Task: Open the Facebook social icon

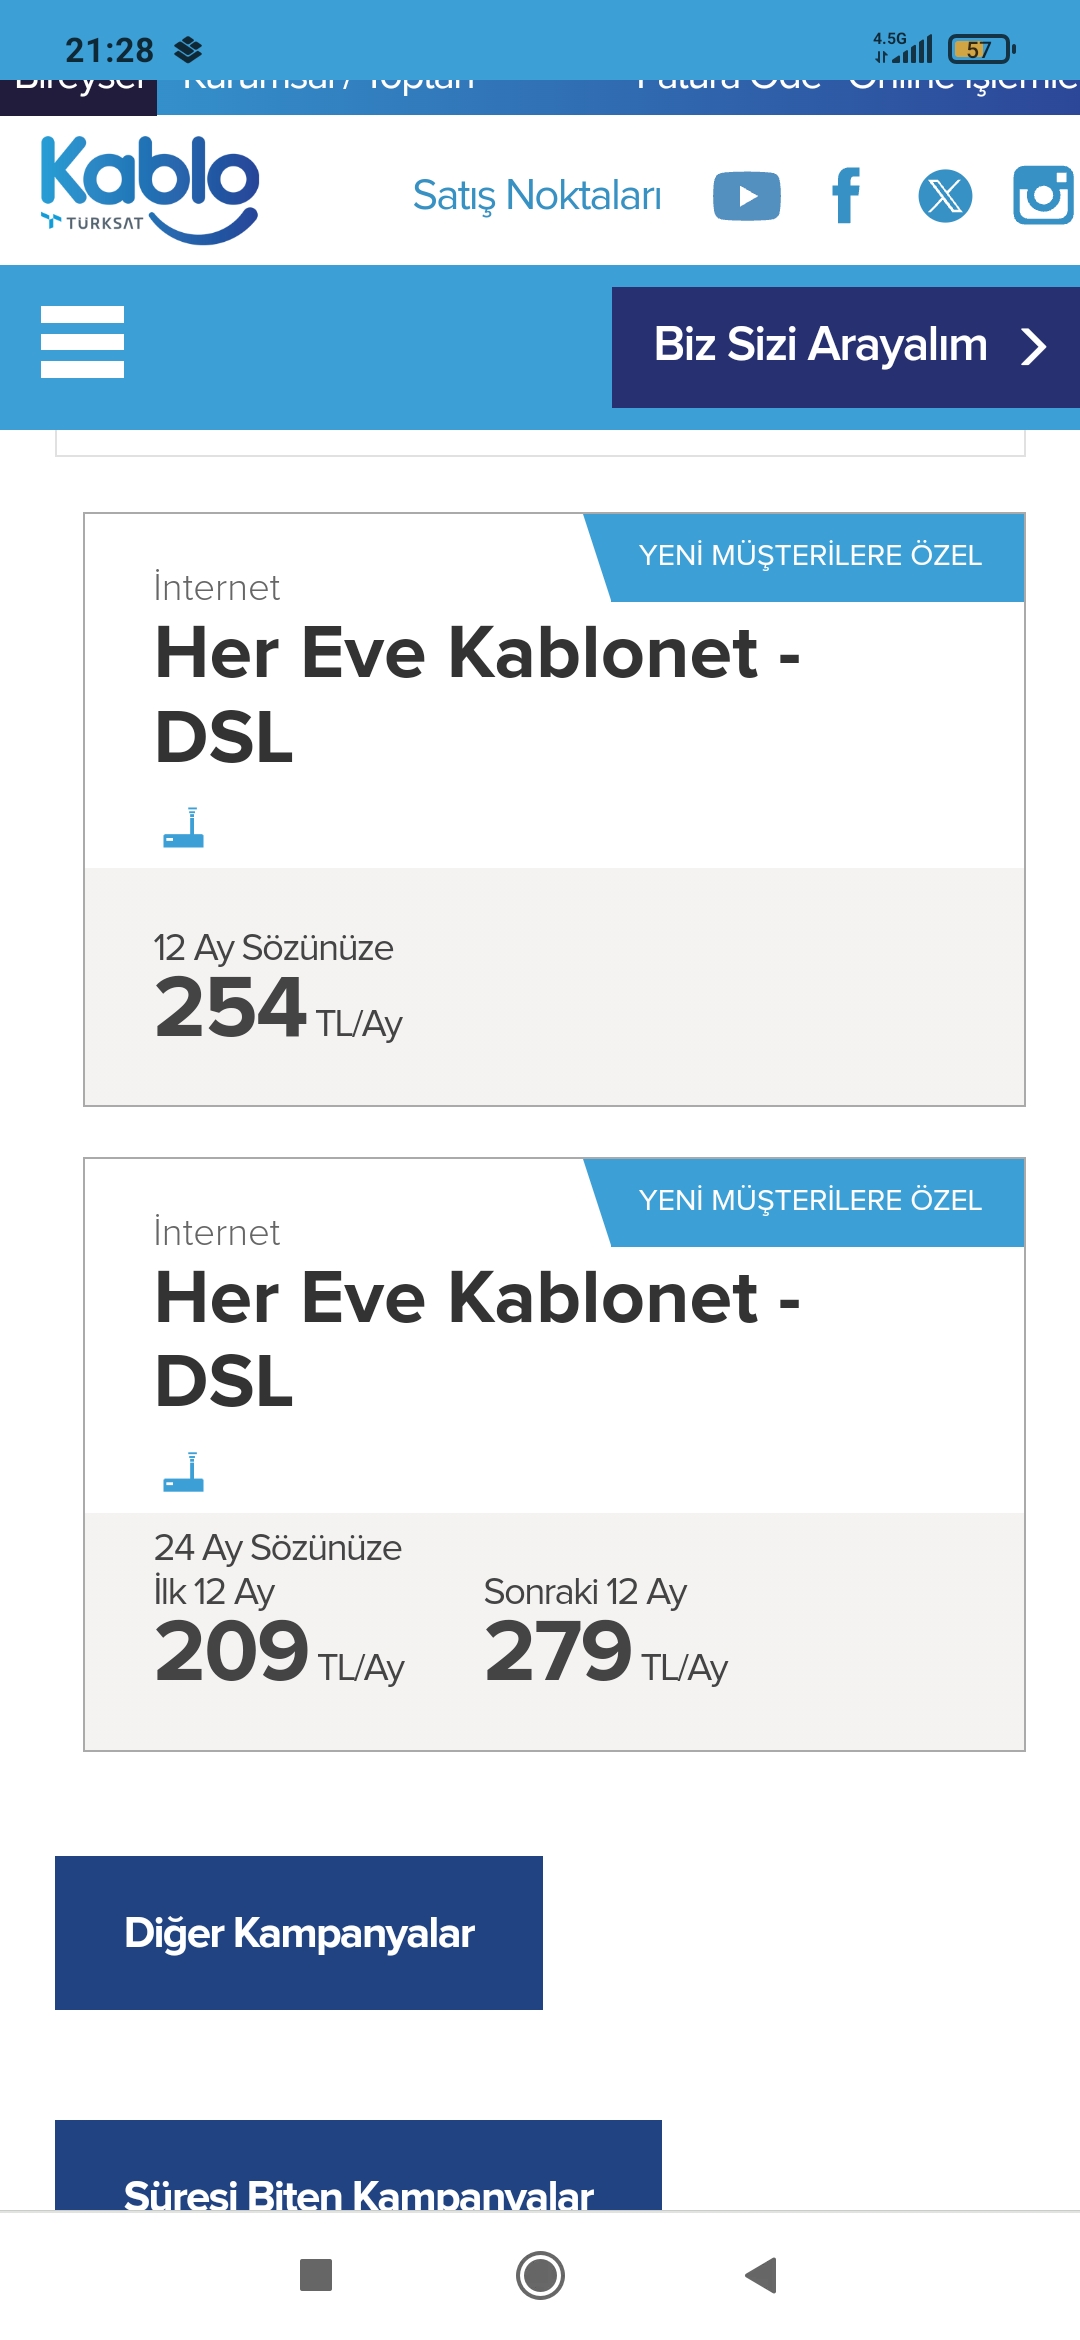Action: (846, 196)
